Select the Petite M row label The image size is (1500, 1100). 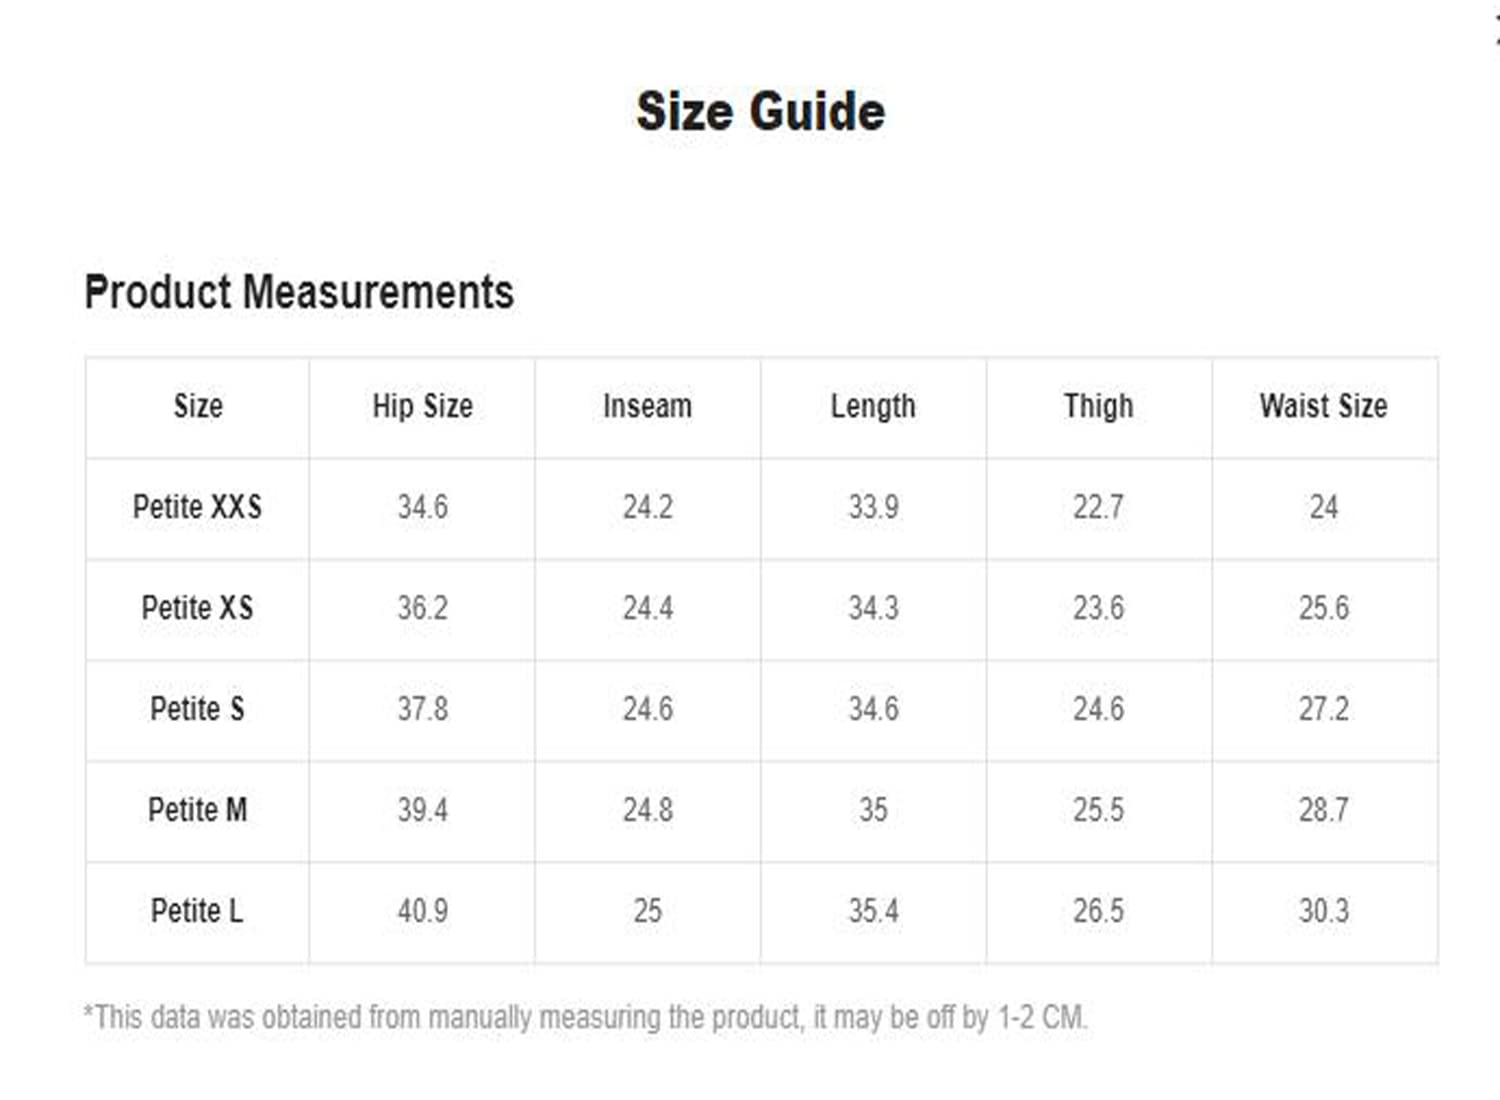point(197,810)
